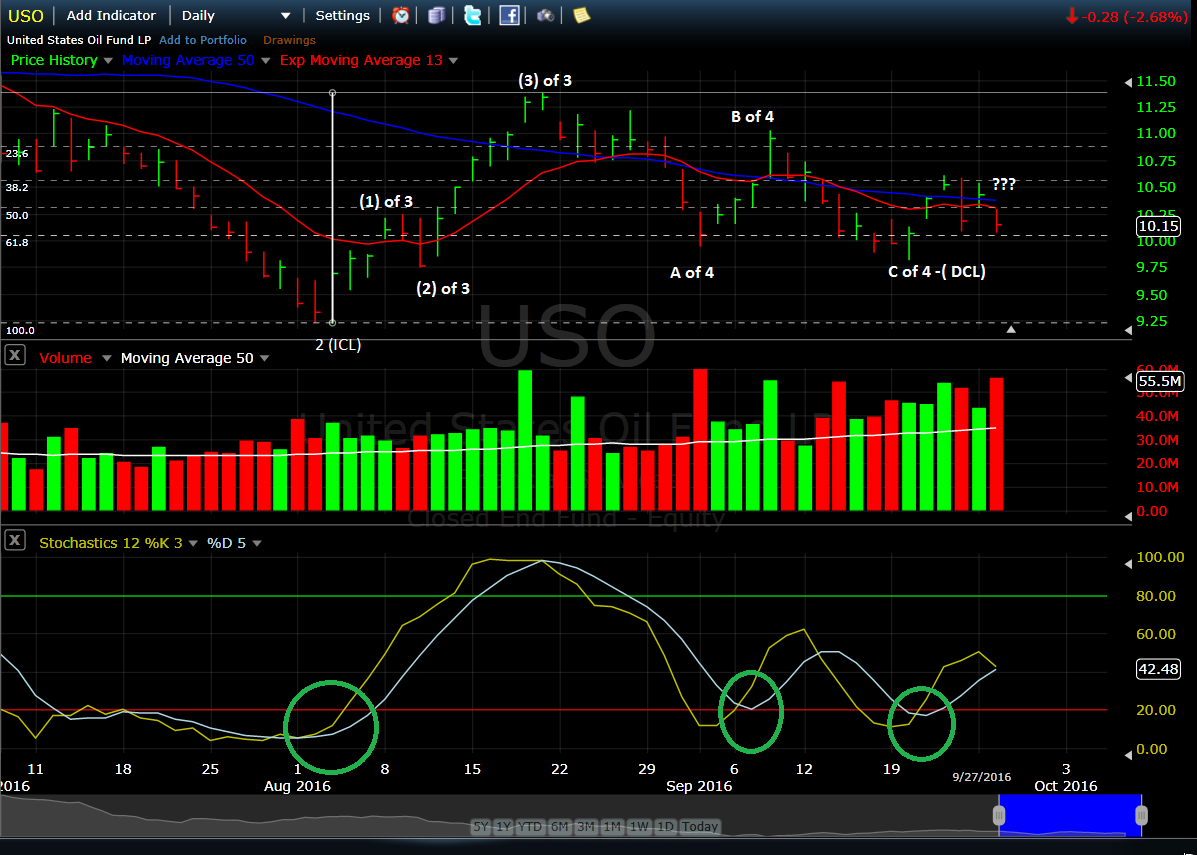Grab the left handle of range slider
The width and height of the screenshot is (1197, 855).
click(999, 816)
